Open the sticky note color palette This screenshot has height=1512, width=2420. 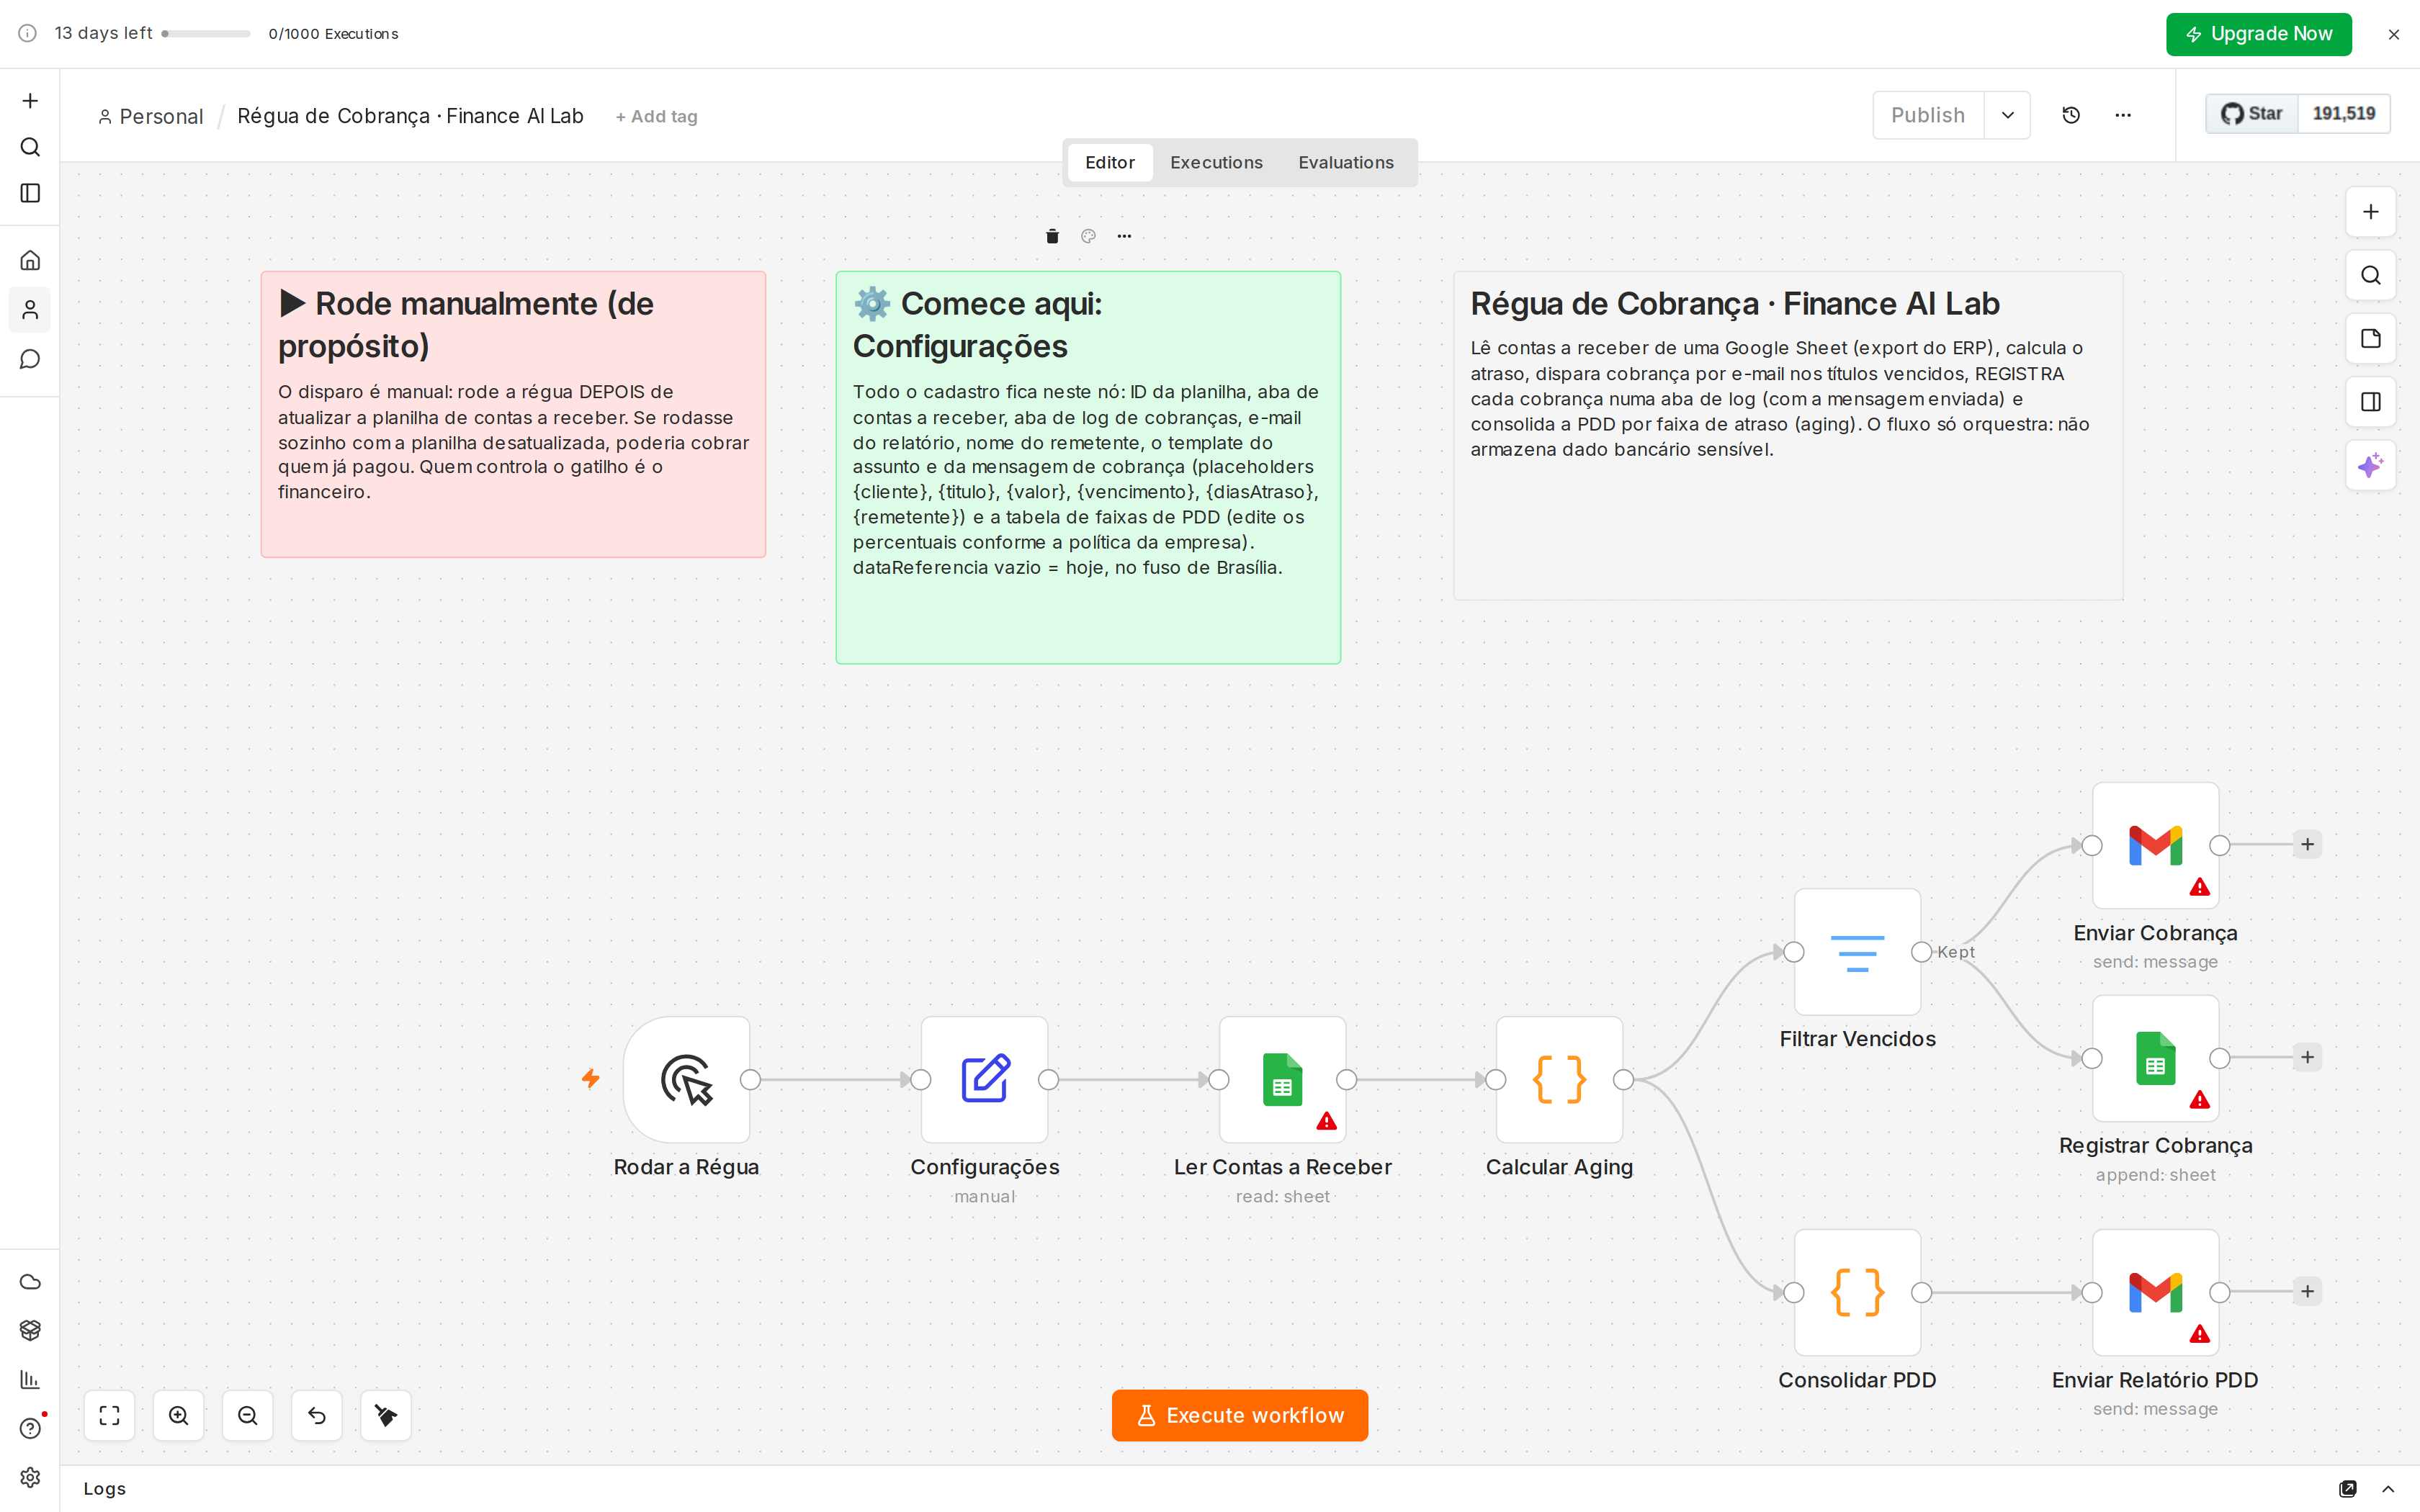[x=1088, y=236]
